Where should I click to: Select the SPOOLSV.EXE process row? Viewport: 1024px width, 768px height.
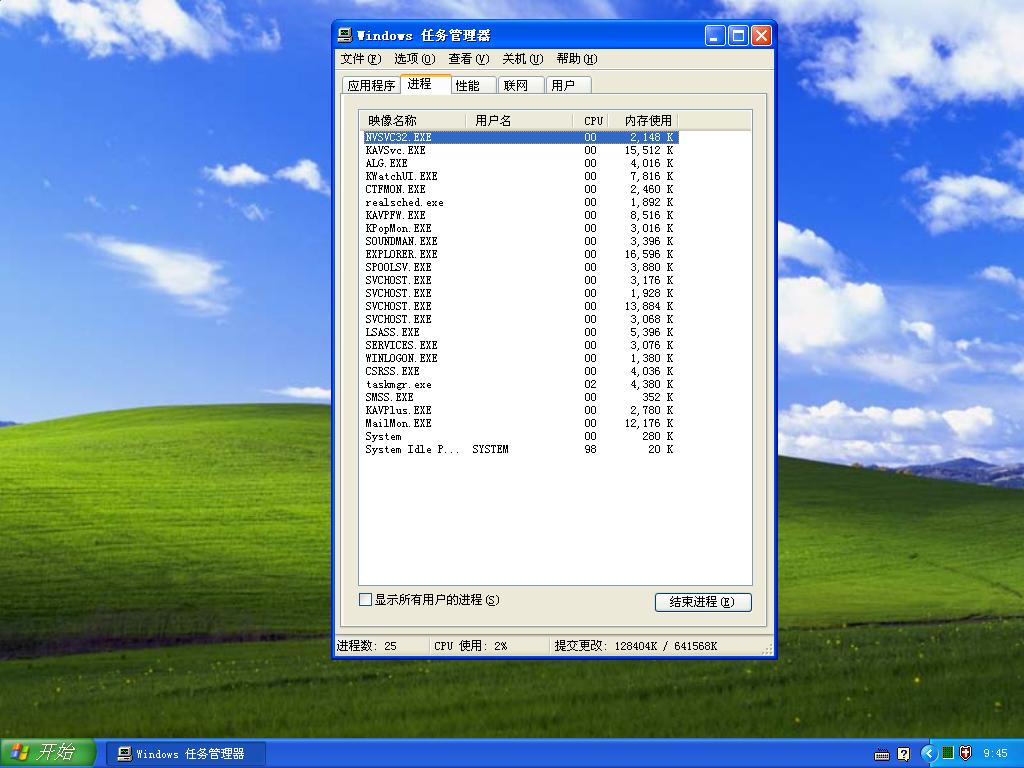pyautogui.click(x=521, y=267)
